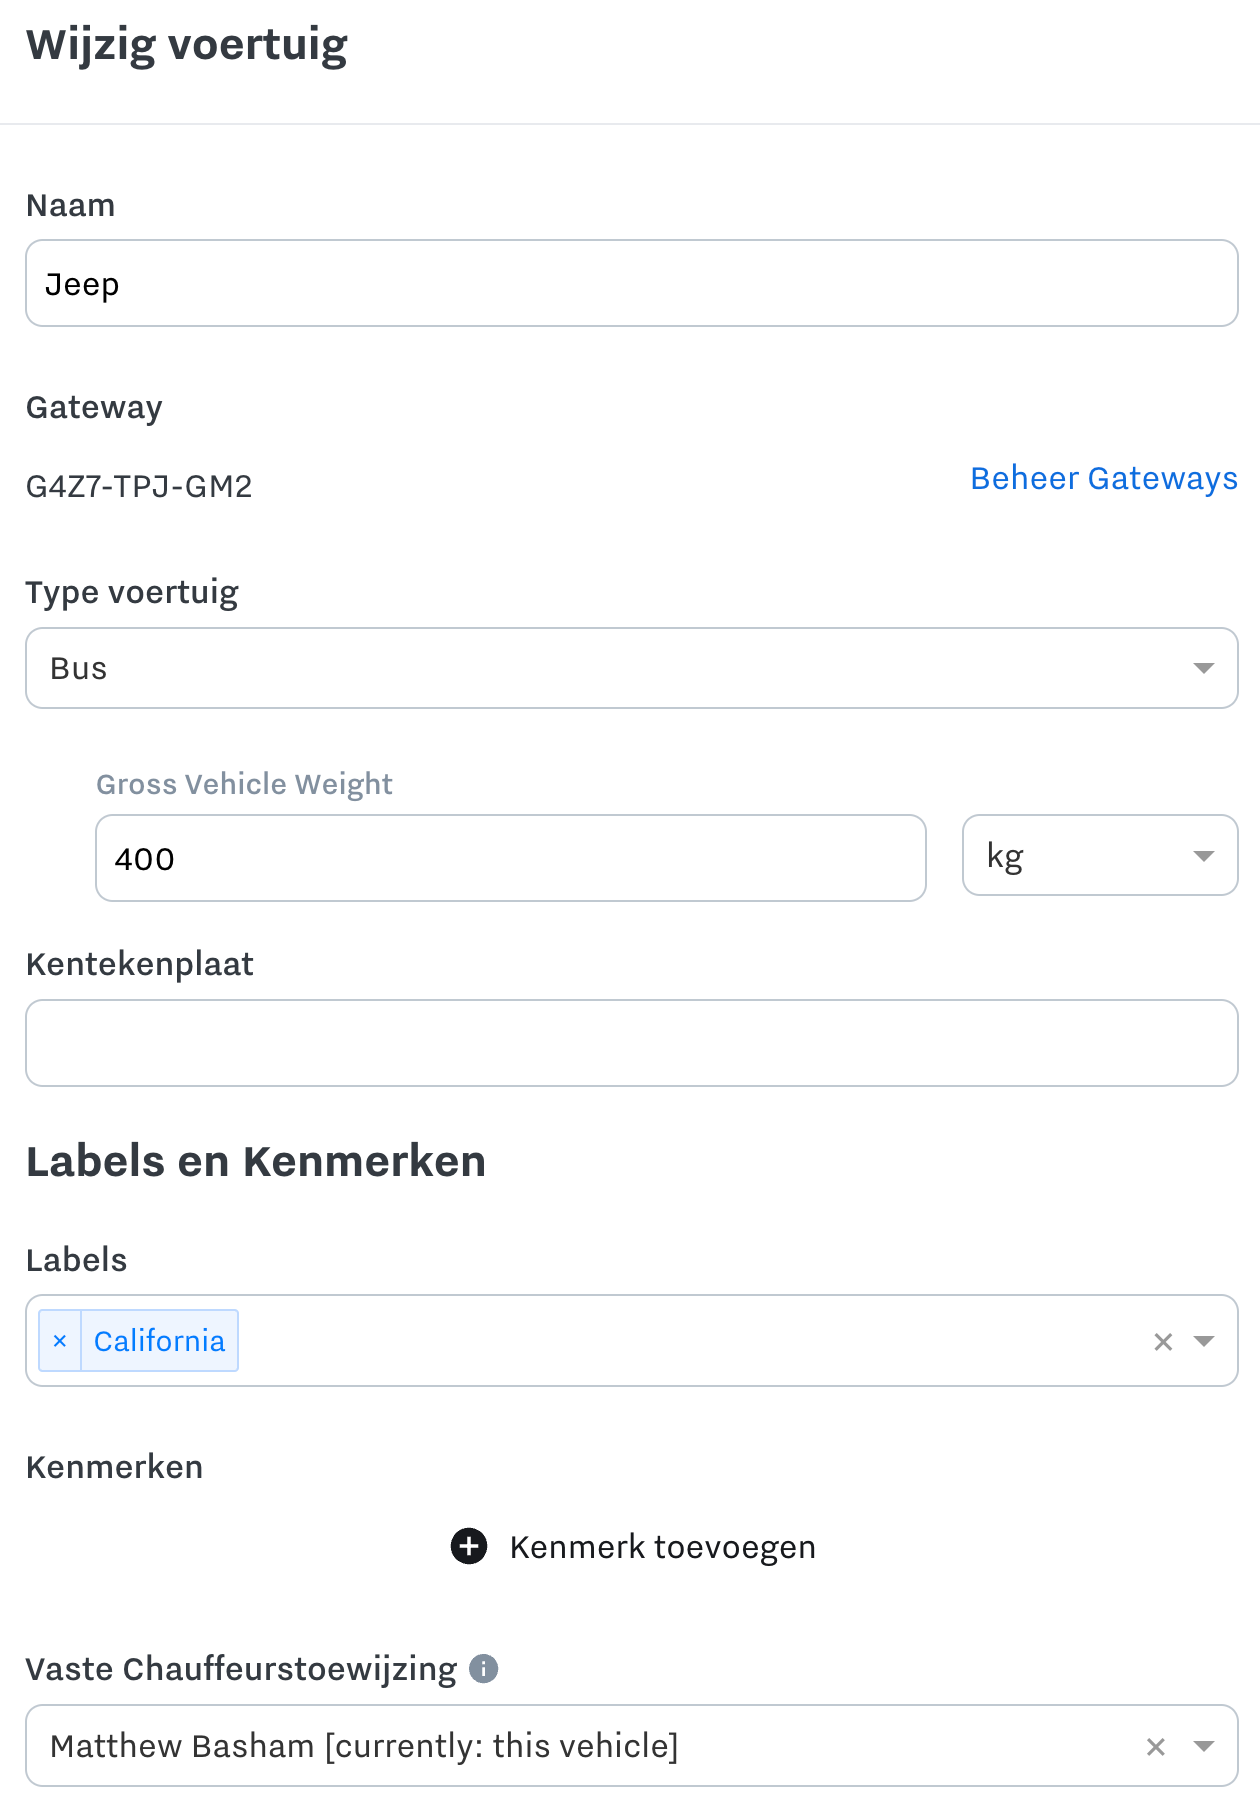Expand the driver assignment dropdown arrow
The height and width of the screenshot is (1806, 1260).
1204,1747
